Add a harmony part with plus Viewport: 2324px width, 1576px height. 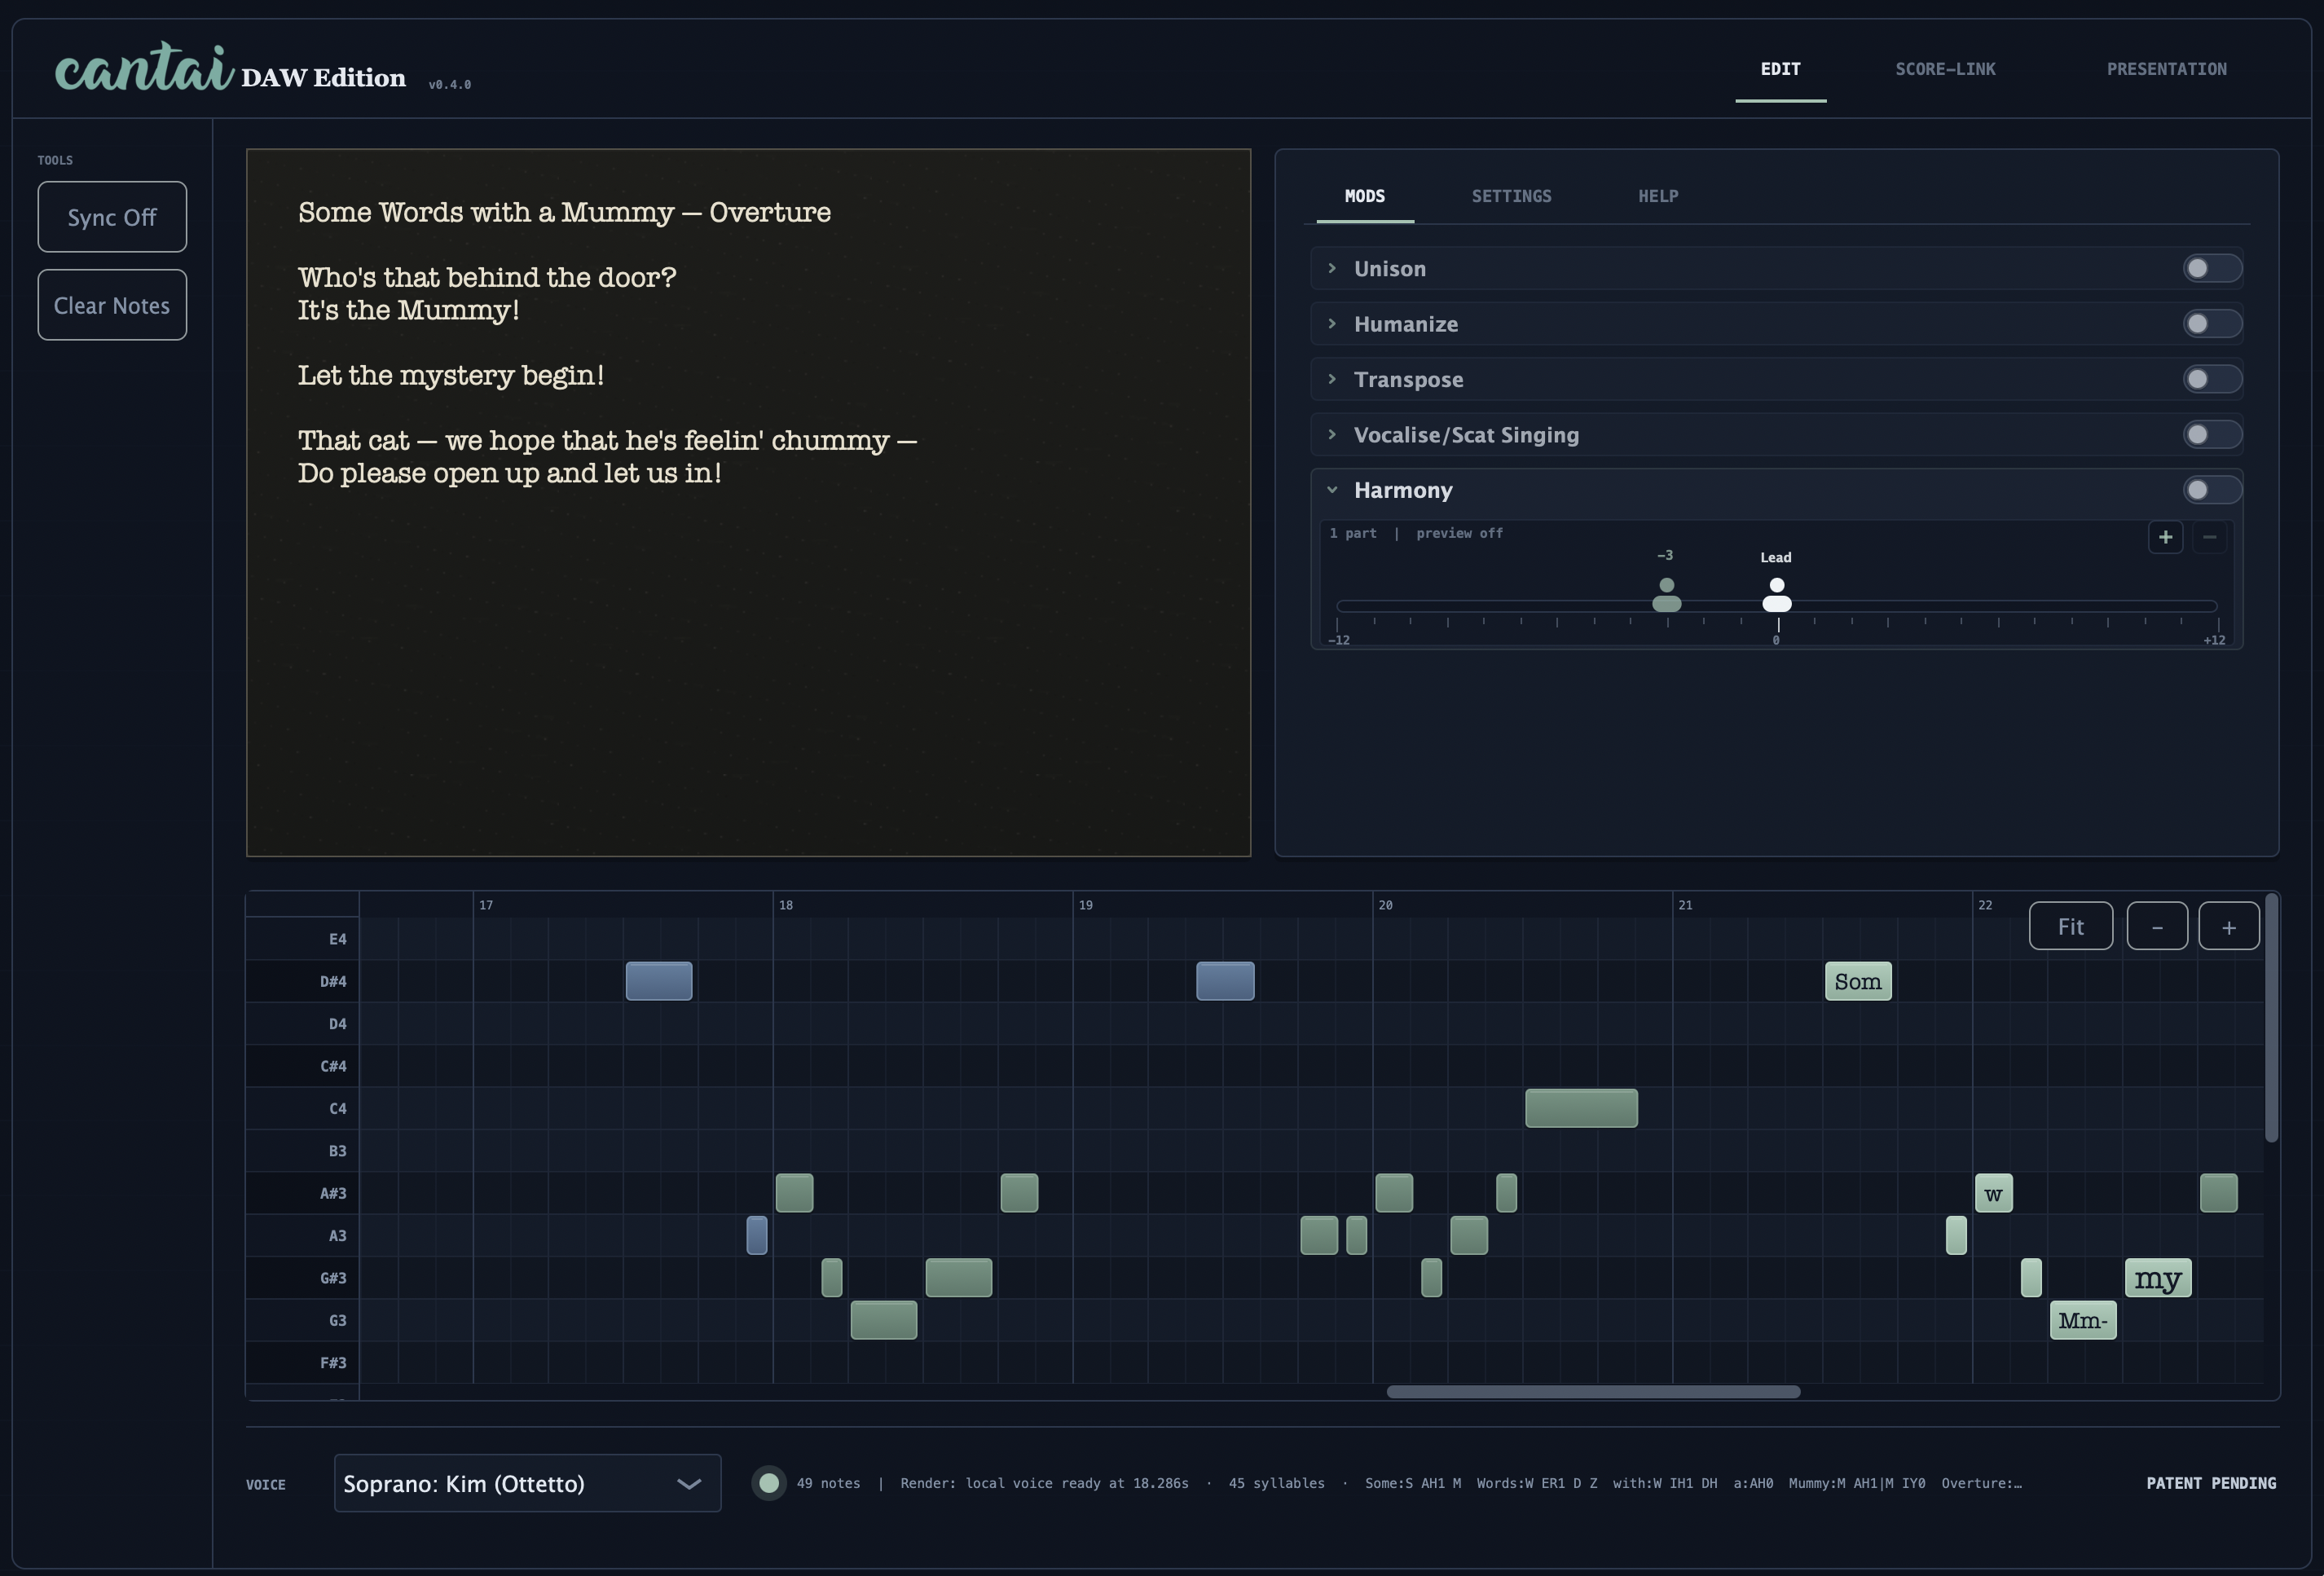[2165, 537]
